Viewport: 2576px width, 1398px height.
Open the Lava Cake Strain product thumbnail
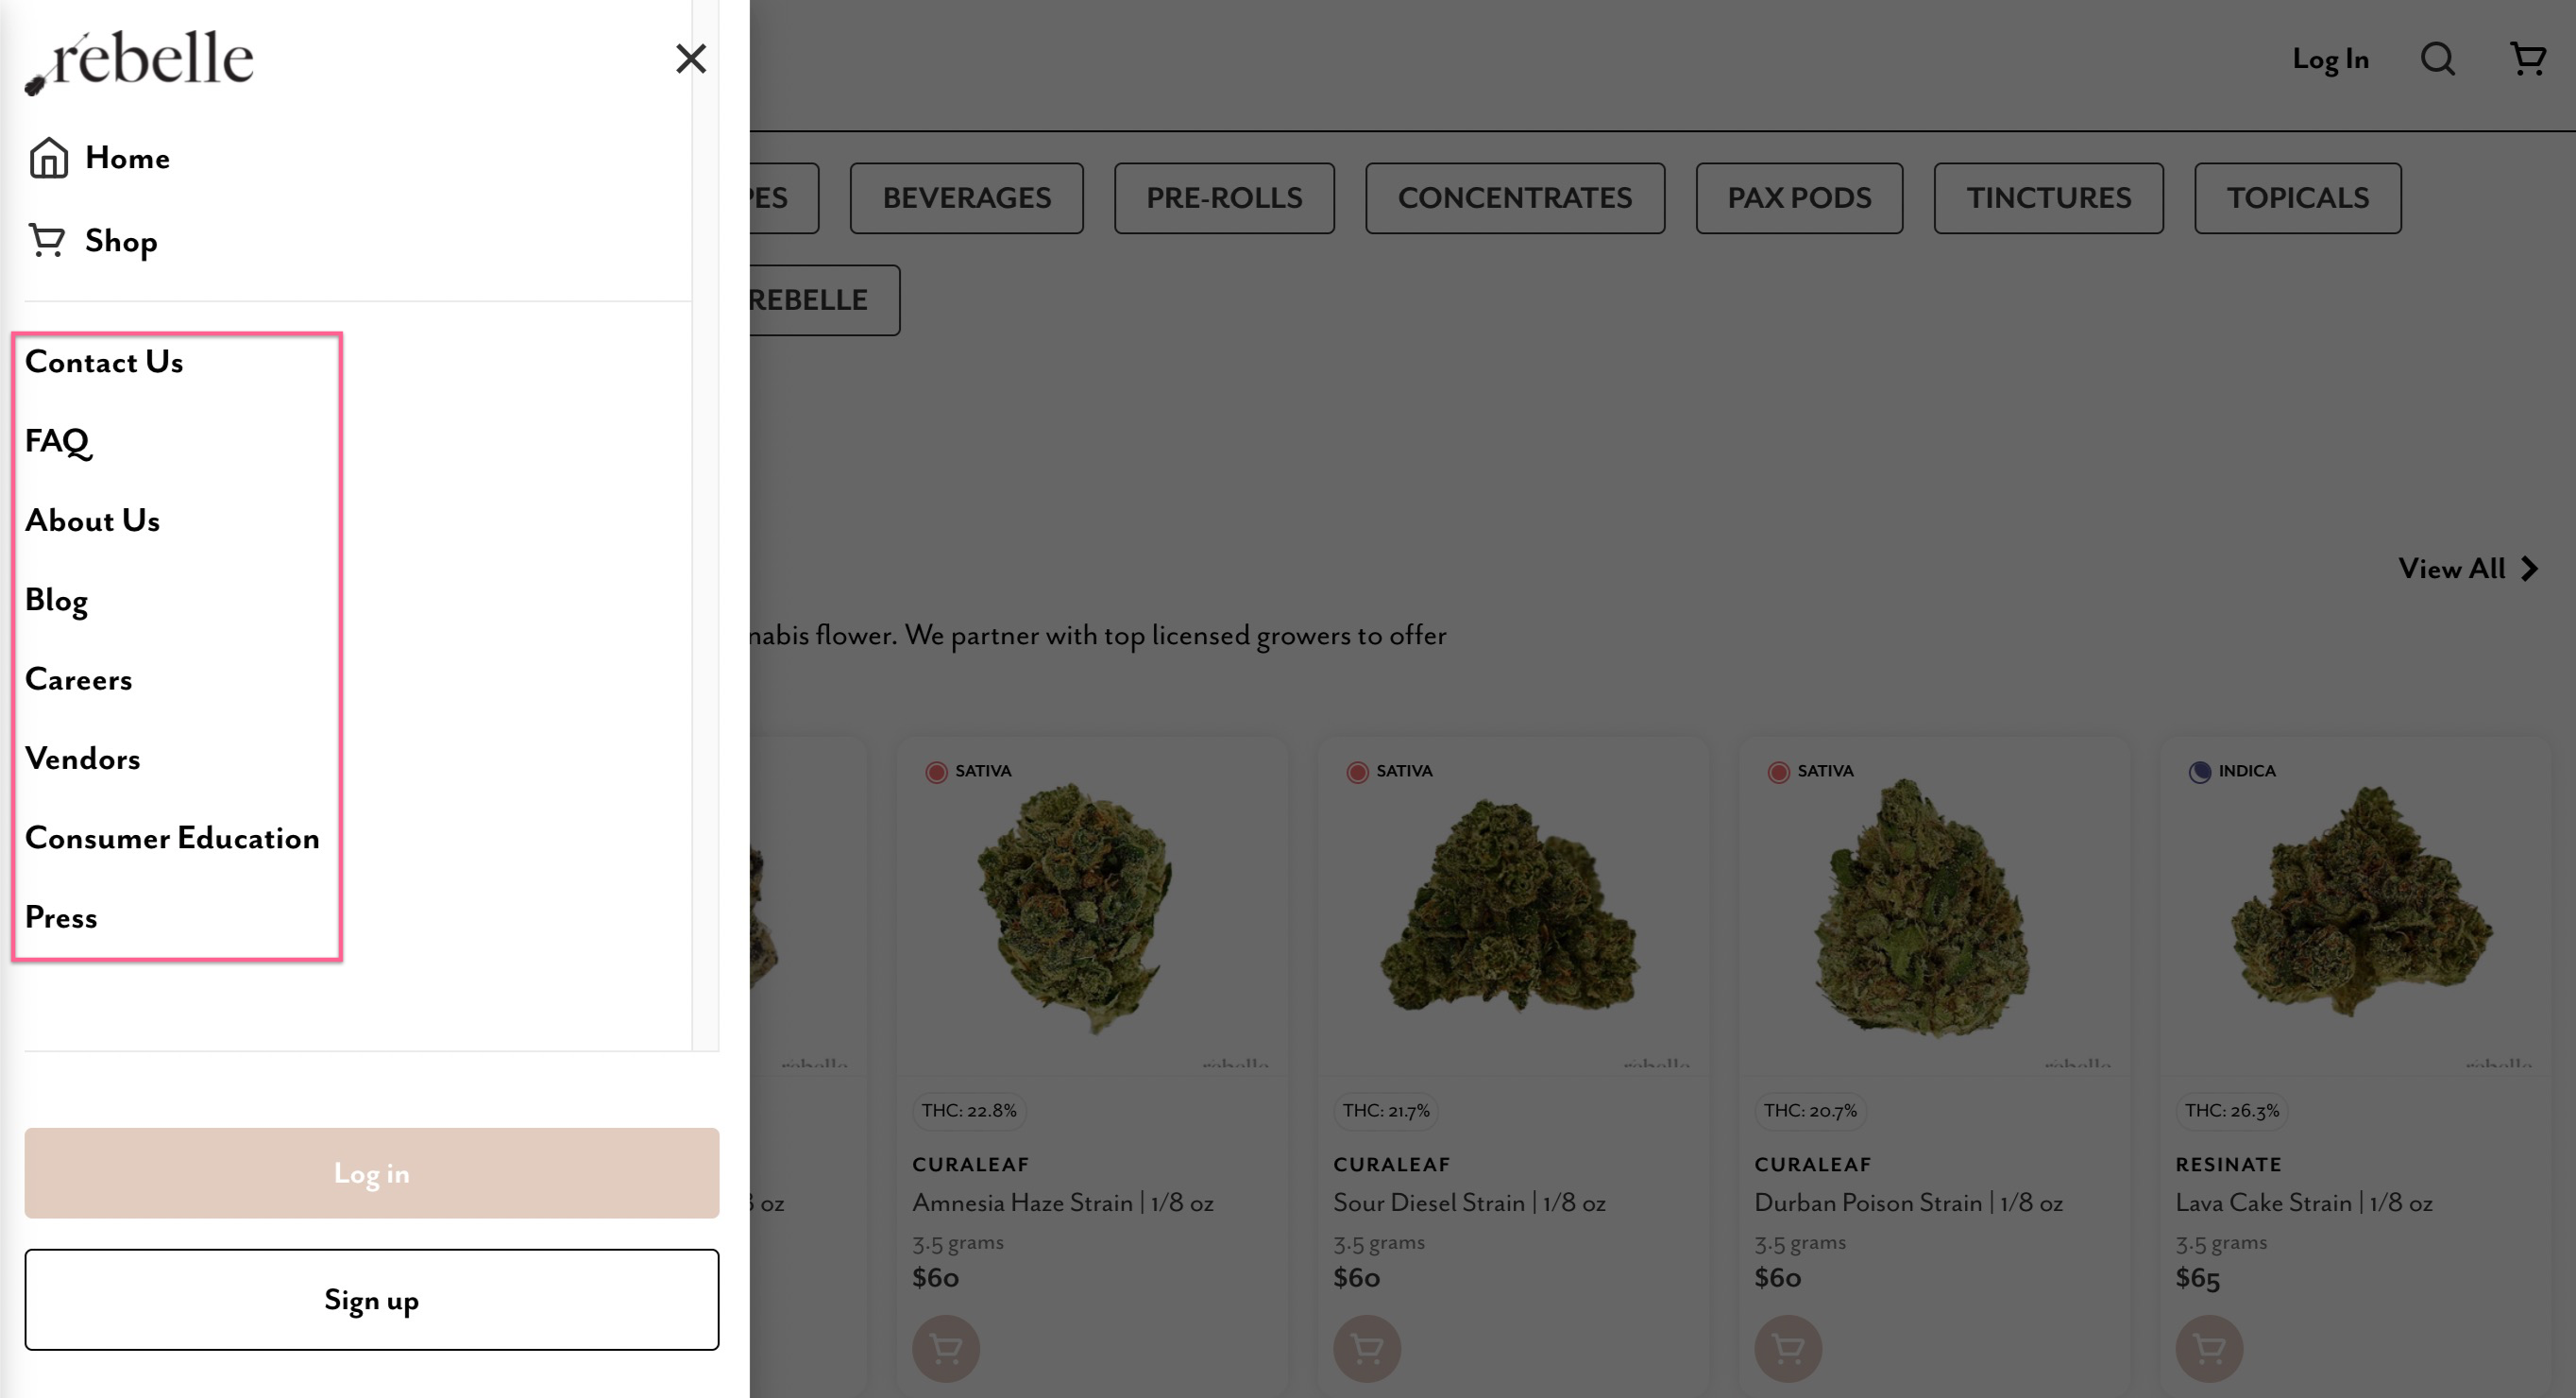[x=2355, y=905]
